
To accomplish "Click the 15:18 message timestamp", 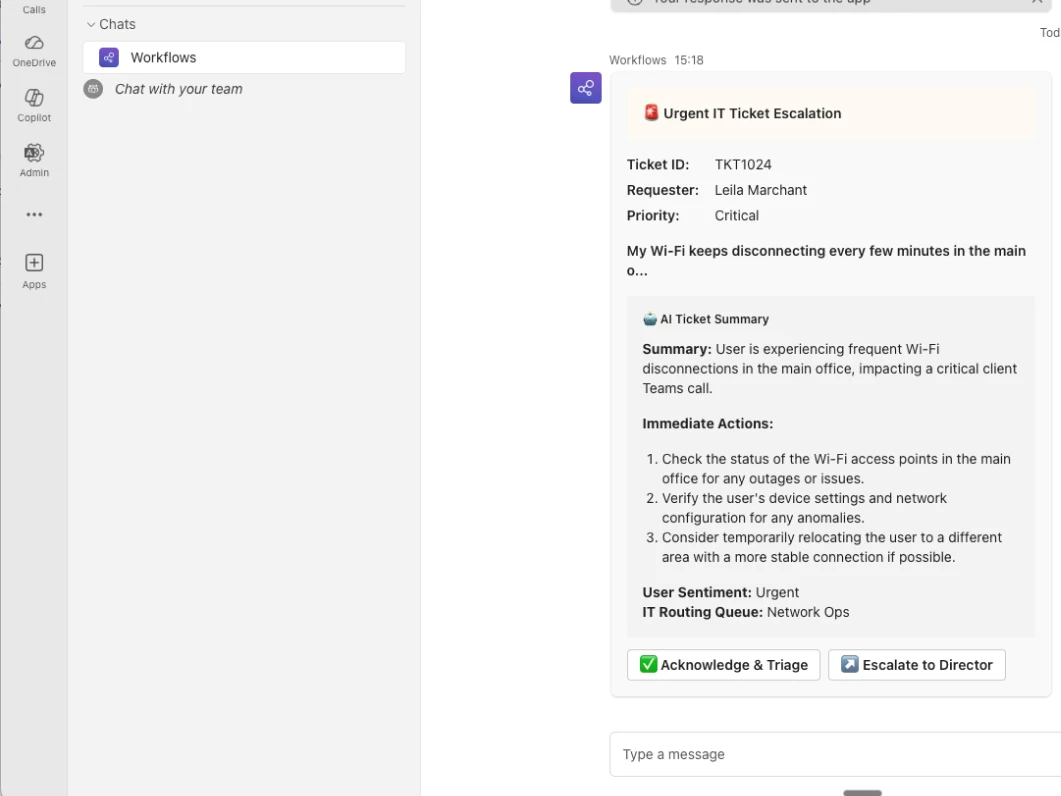I will (x=689, y=60).
